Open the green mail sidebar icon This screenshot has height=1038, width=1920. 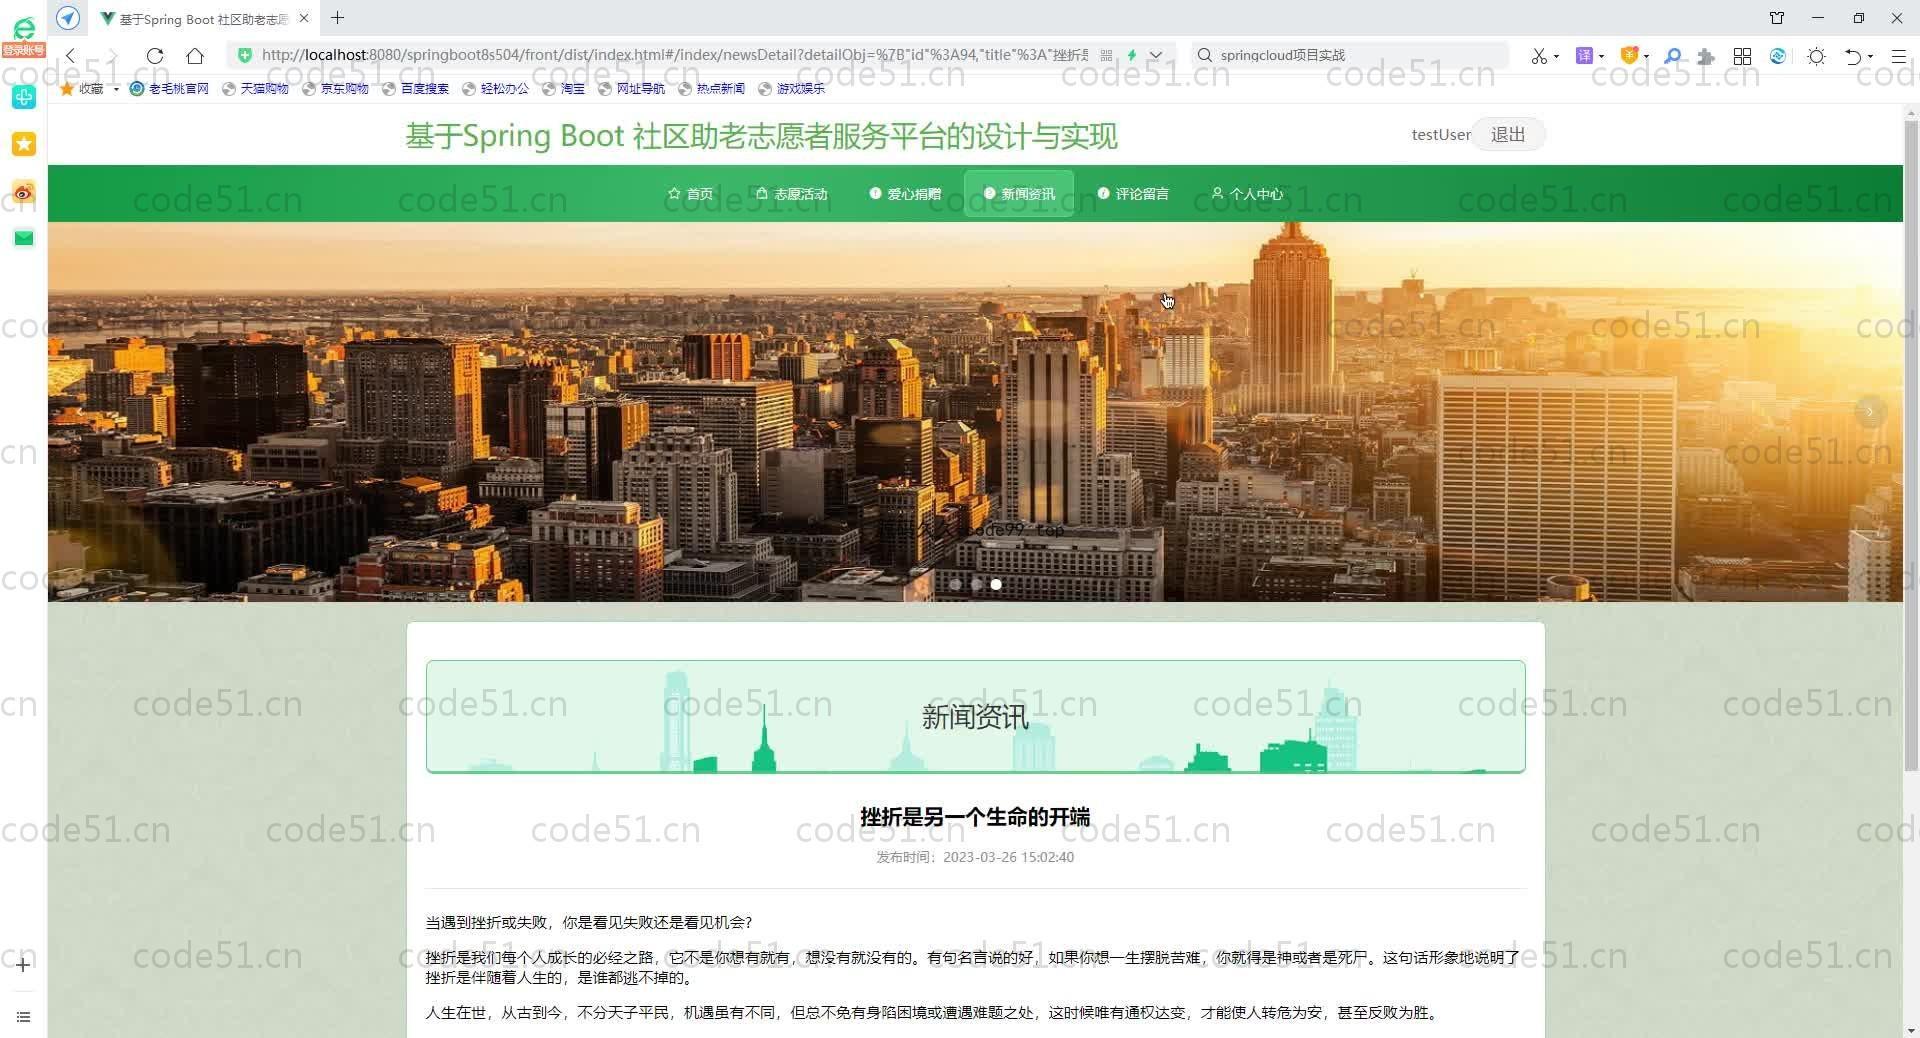[x=24, y=238]
